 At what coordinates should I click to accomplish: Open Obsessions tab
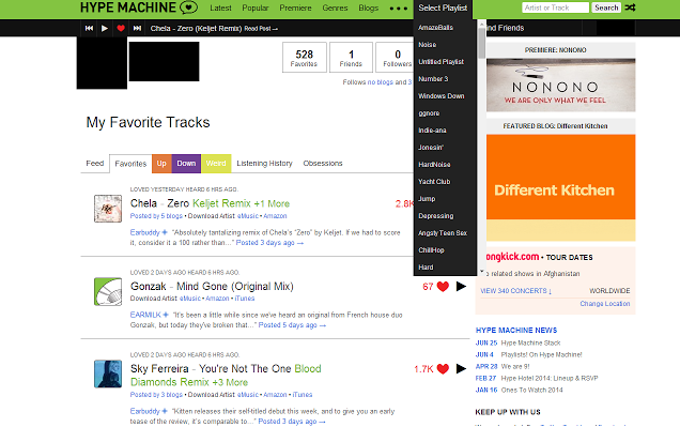click(x=323, y=163)
